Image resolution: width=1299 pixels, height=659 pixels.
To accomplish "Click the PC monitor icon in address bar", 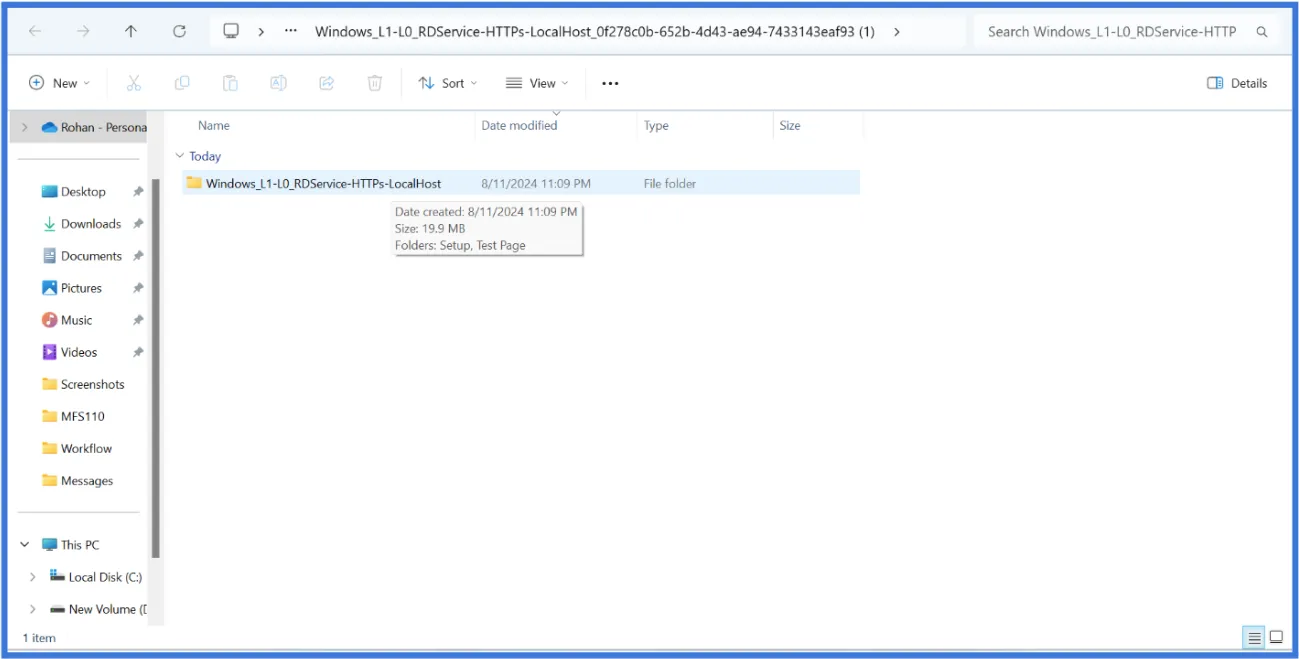I will [x=231, y=31].
